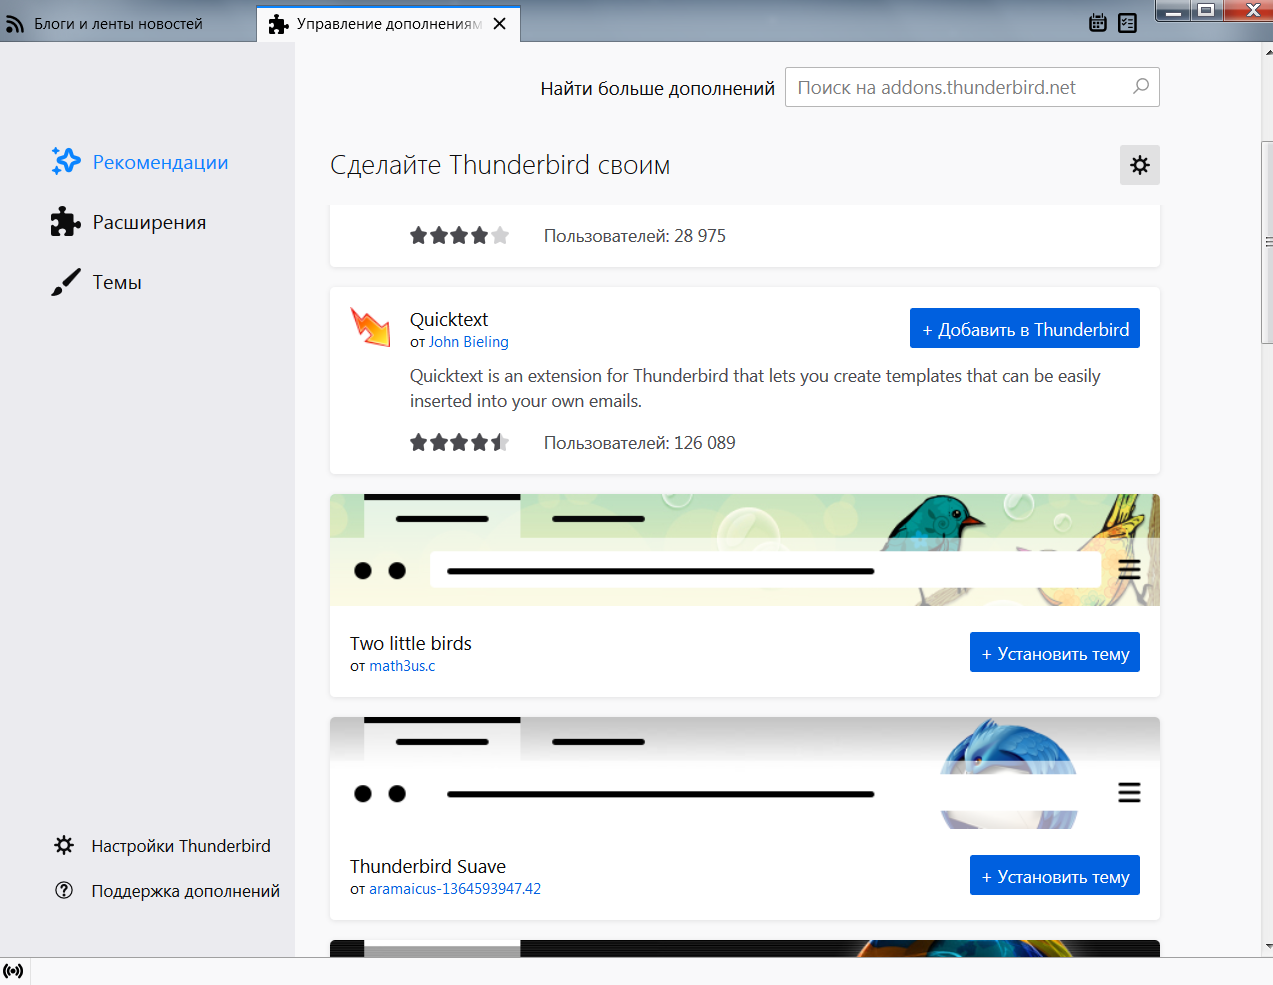Click the addons.thunderbird.net search field
The height and width of the screenshot is (985, 1273).
coord(960,87)
